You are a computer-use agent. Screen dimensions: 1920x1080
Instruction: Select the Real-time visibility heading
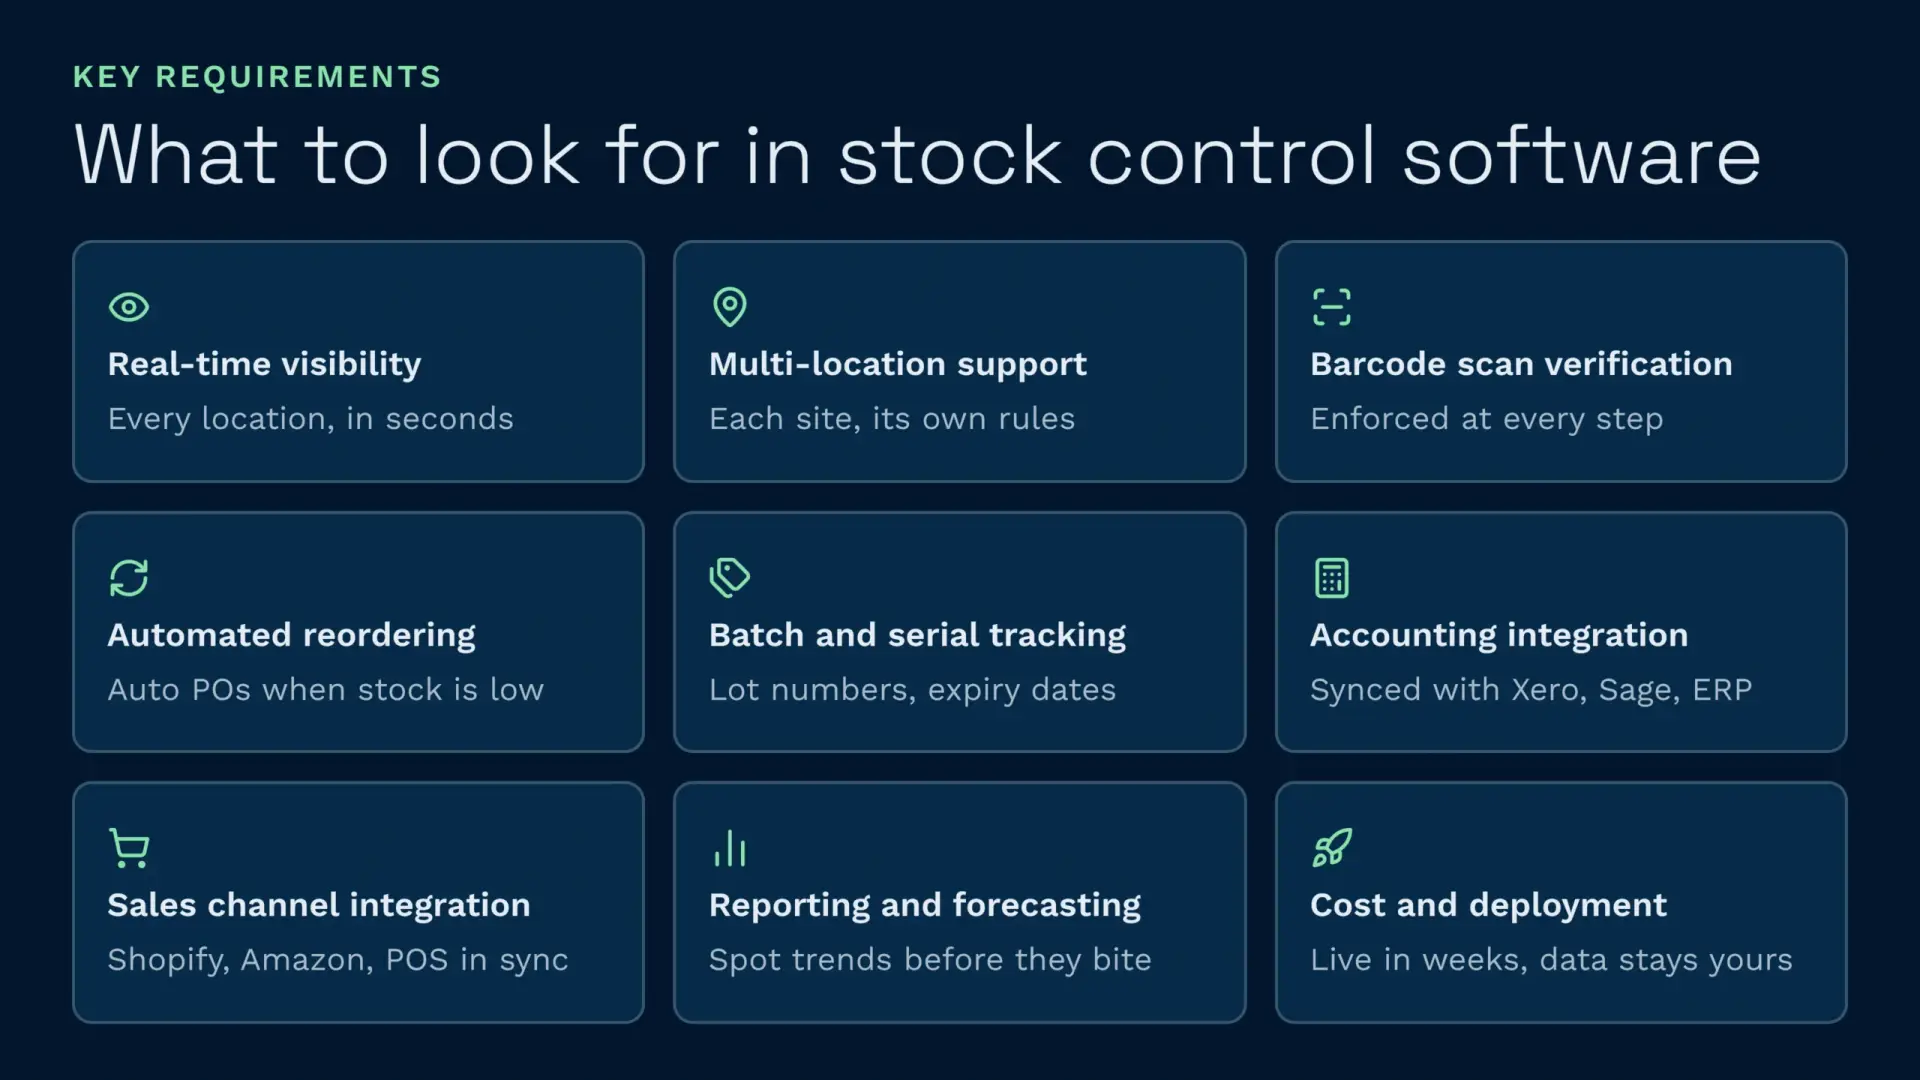(264, 364)
